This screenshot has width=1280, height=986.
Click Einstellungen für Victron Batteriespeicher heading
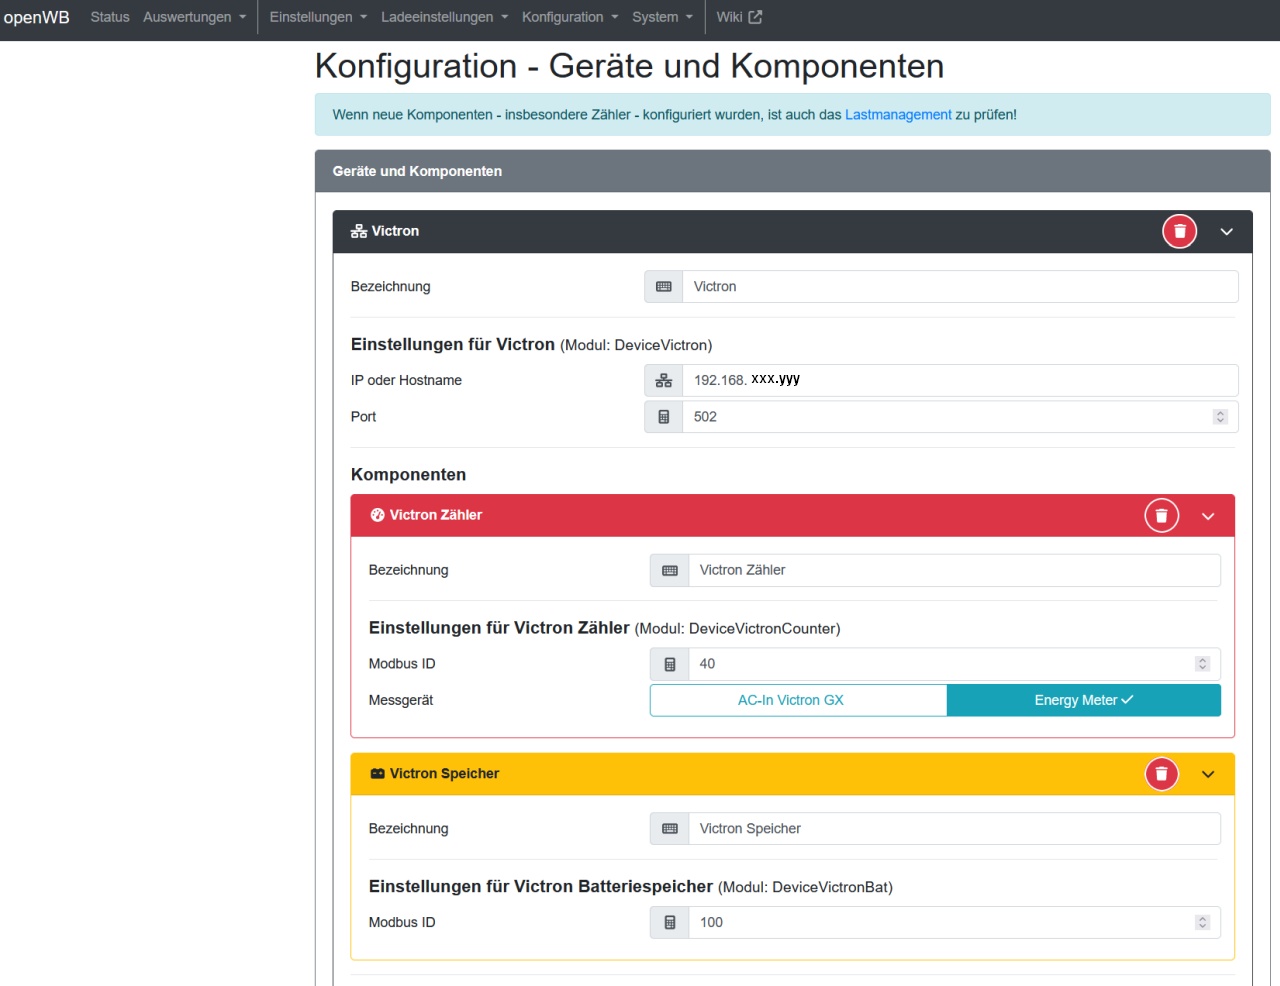point(630,887)
